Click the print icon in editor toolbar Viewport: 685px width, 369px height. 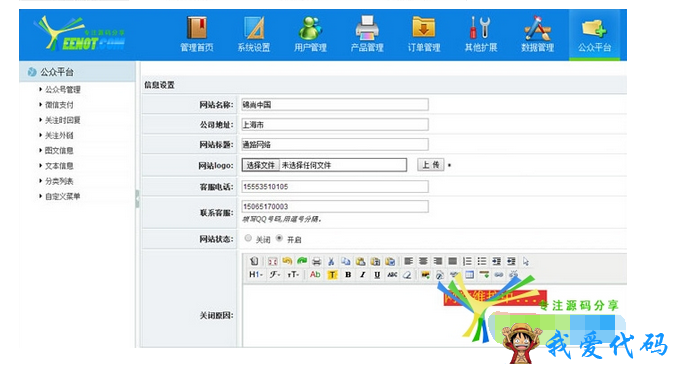317,261
